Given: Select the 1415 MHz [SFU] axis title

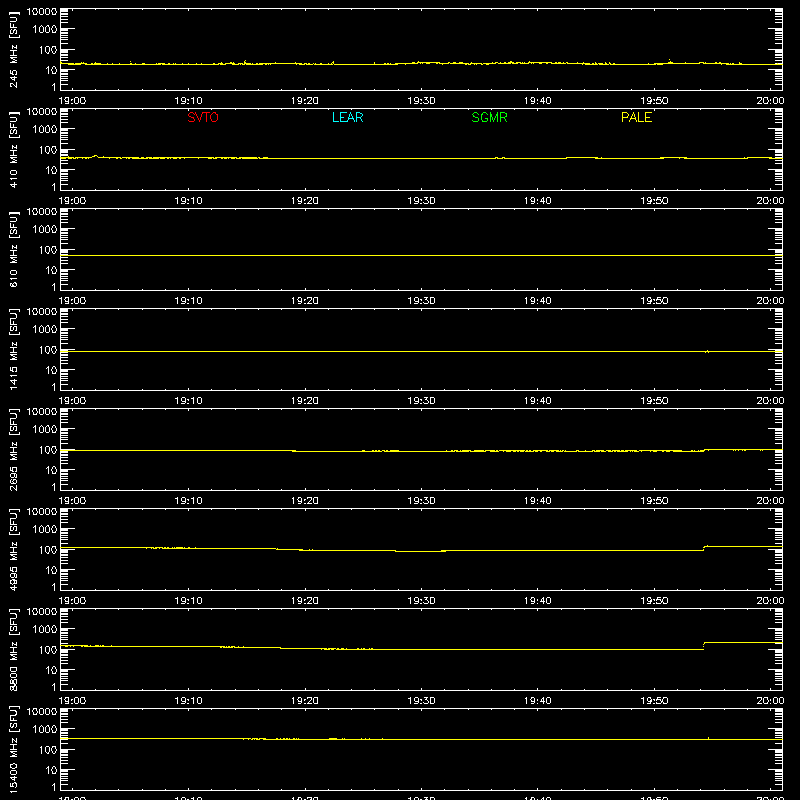Looking at the screenshot, I should point(13,349).
